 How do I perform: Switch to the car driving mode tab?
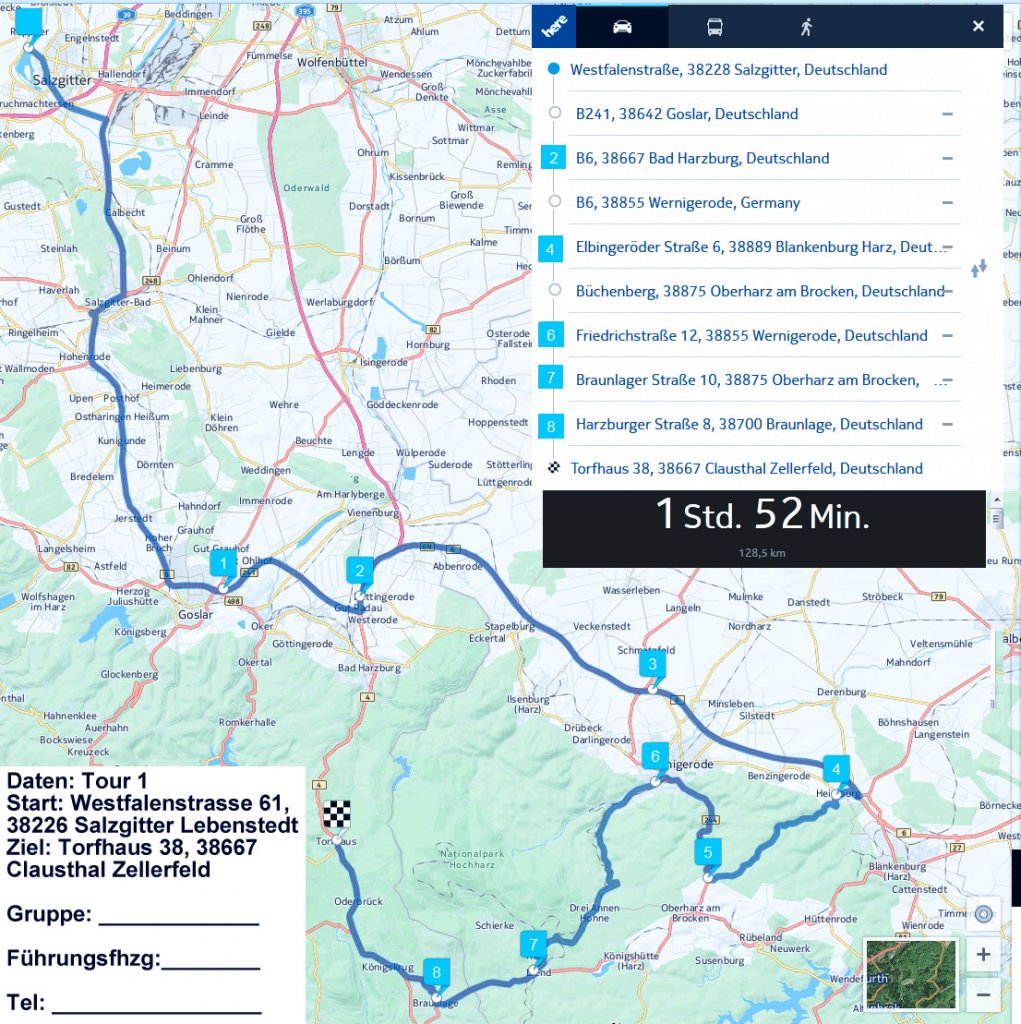coord(622,27)
